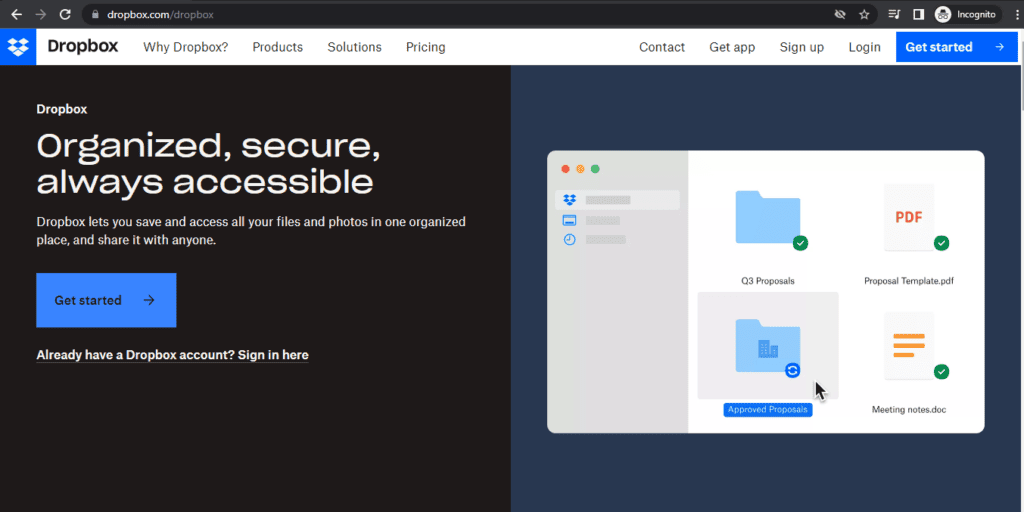Screen dimensions: 1024x512
Task: Click the Incognito profile badge
Action: coord(968,14)
